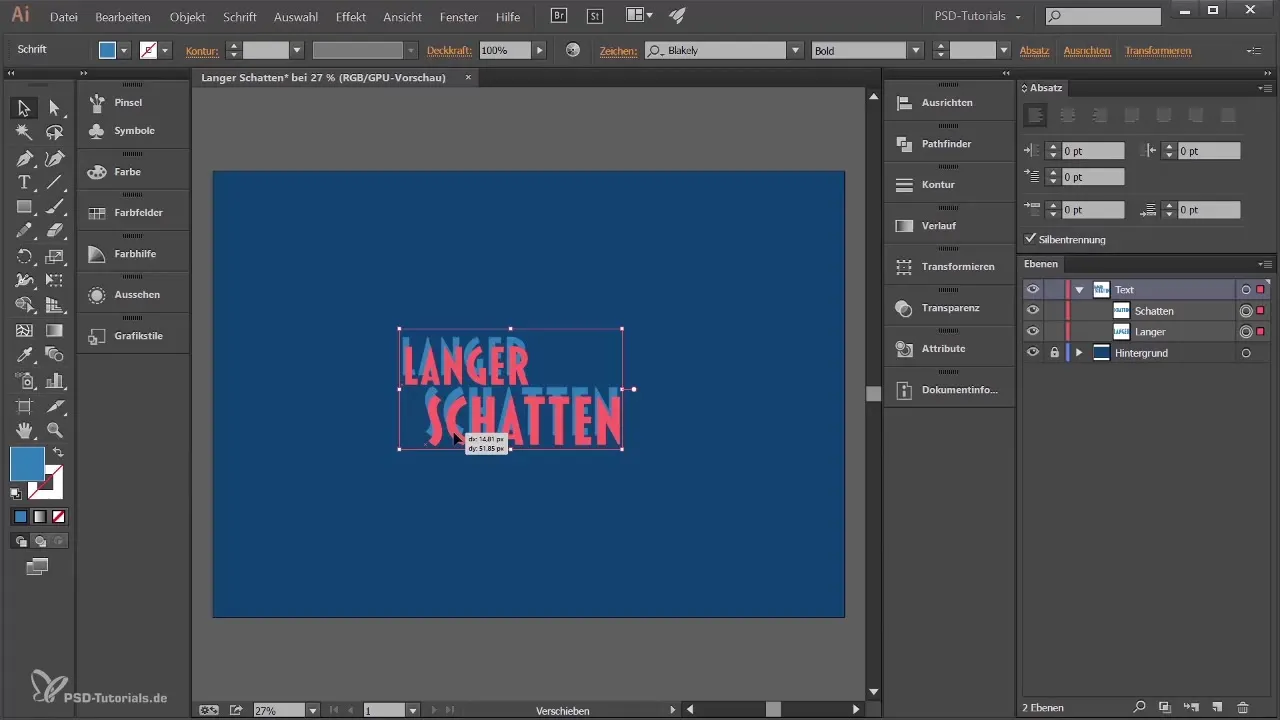Open the Datei menu
The height and width of the screenshot is (720, 1280).
(64, 17)
